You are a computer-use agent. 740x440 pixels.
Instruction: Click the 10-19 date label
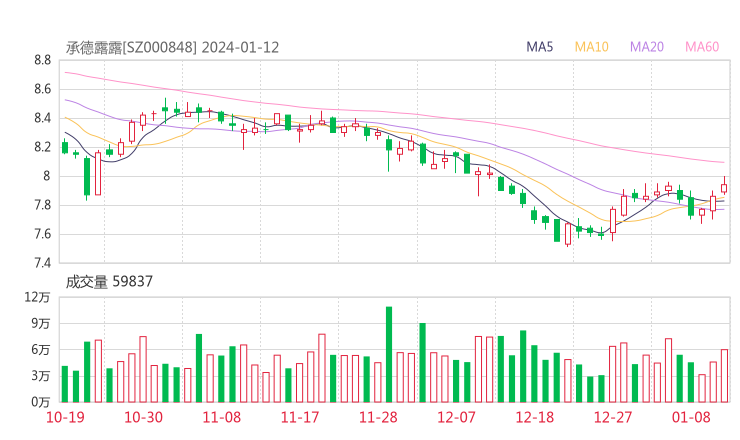(x=65, y=417)
